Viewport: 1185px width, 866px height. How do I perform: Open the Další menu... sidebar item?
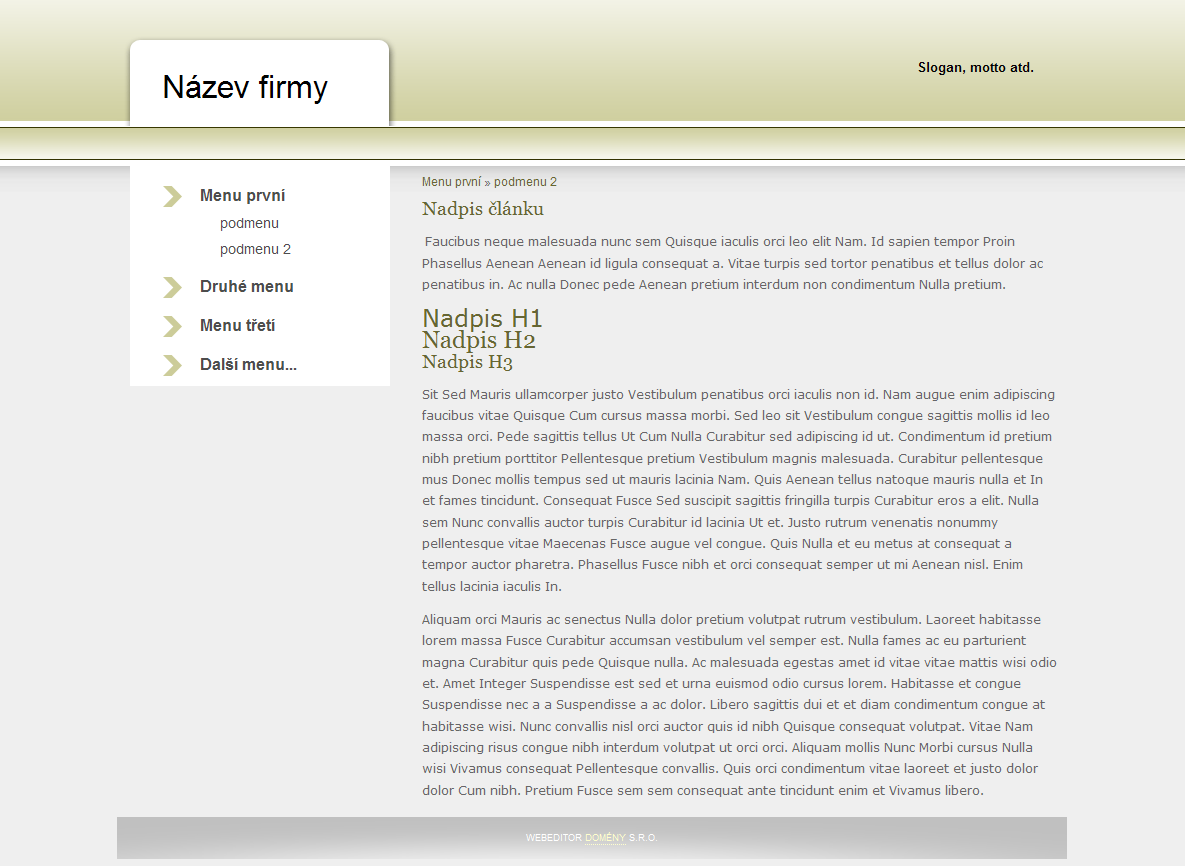(x=249, y=365)
